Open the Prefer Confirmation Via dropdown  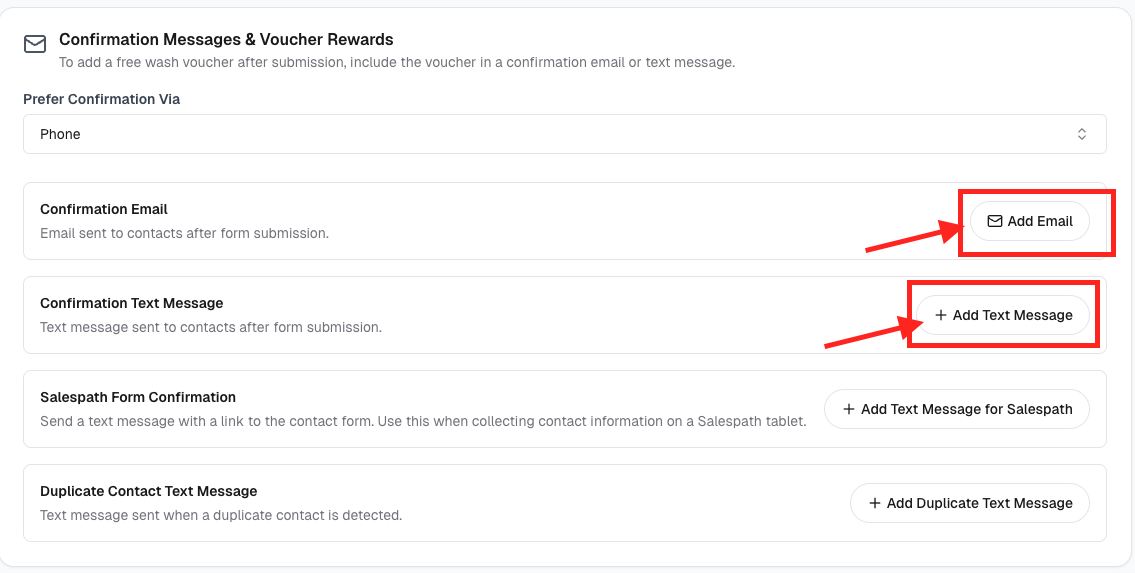pos(565,135)
